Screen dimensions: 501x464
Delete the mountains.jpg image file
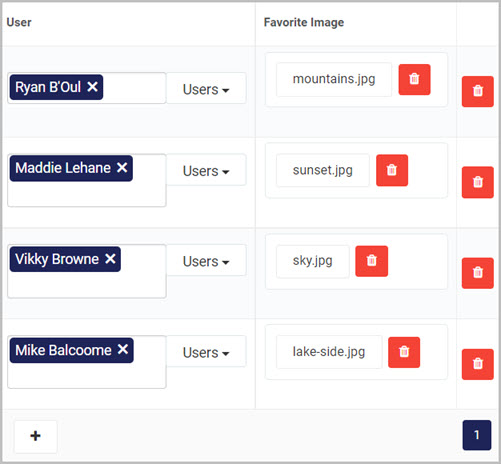click(414, 80)
